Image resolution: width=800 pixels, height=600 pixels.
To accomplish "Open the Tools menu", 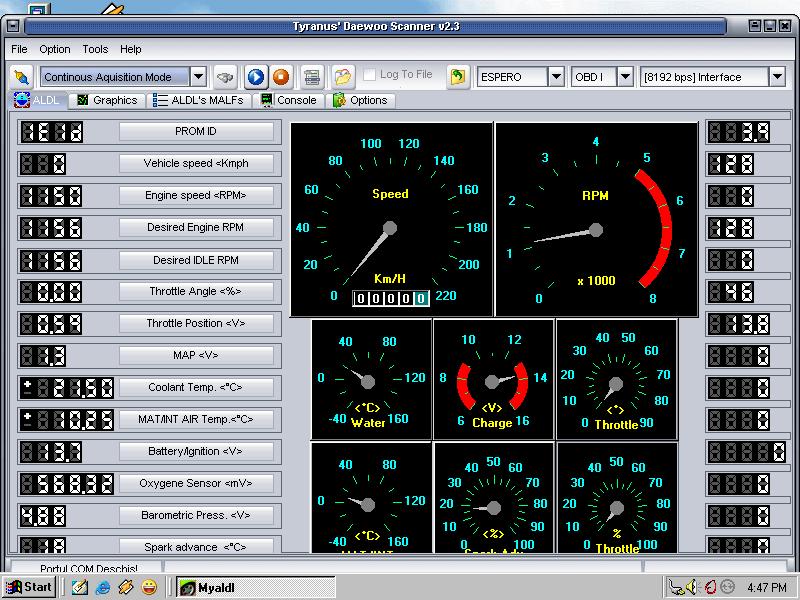I will coord(95,49).
